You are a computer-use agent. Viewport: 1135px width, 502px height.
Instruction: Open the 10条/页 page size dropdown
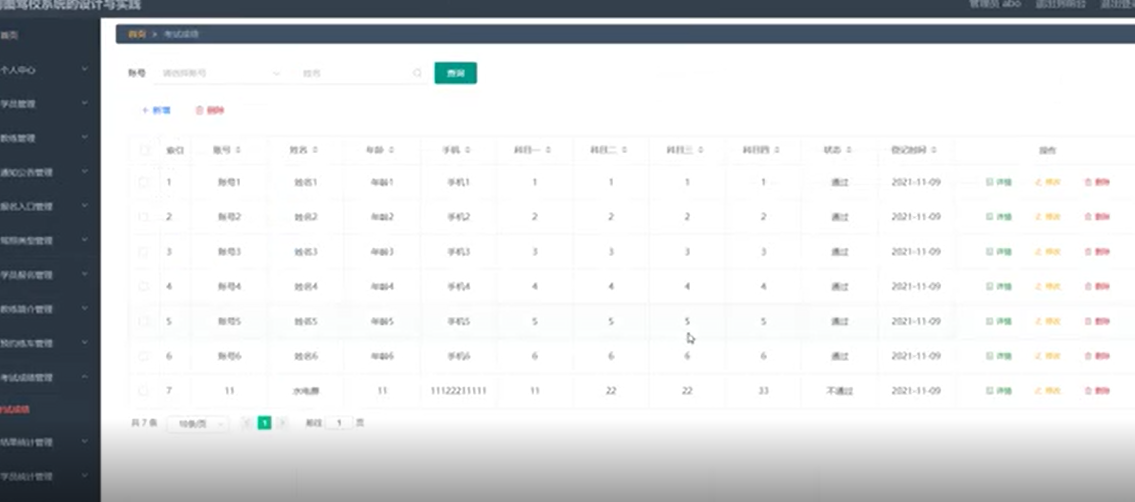(x=198, y=424)
